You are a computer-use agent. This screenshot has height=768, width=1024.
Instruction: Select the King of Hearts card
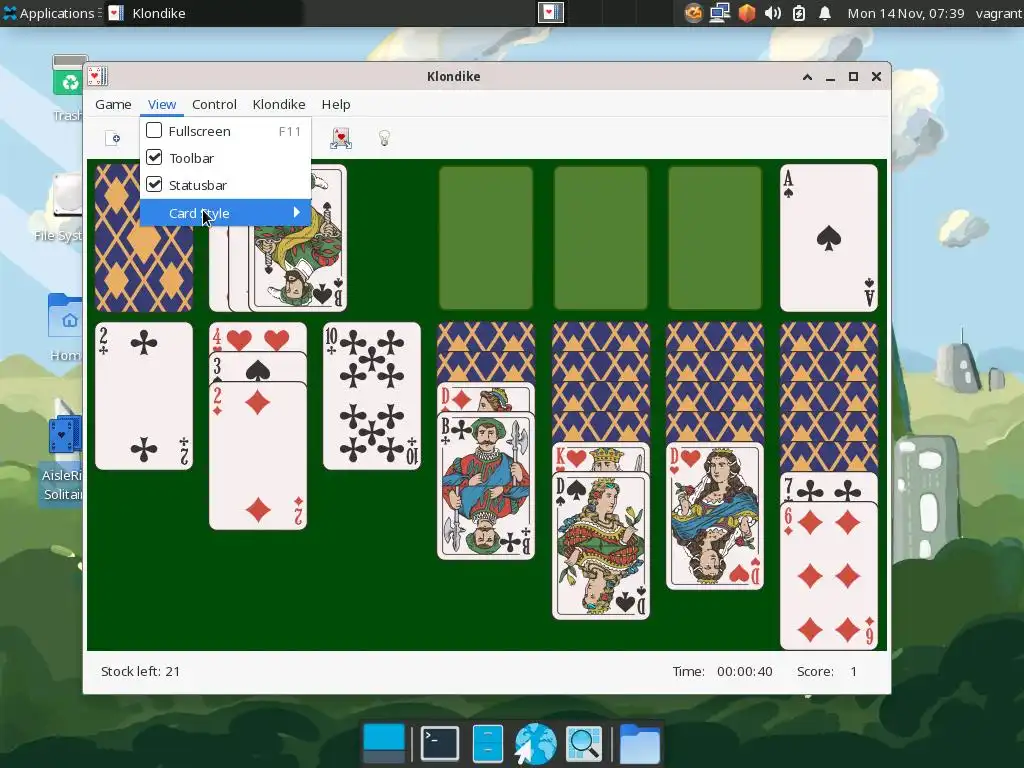coord(601,457)
